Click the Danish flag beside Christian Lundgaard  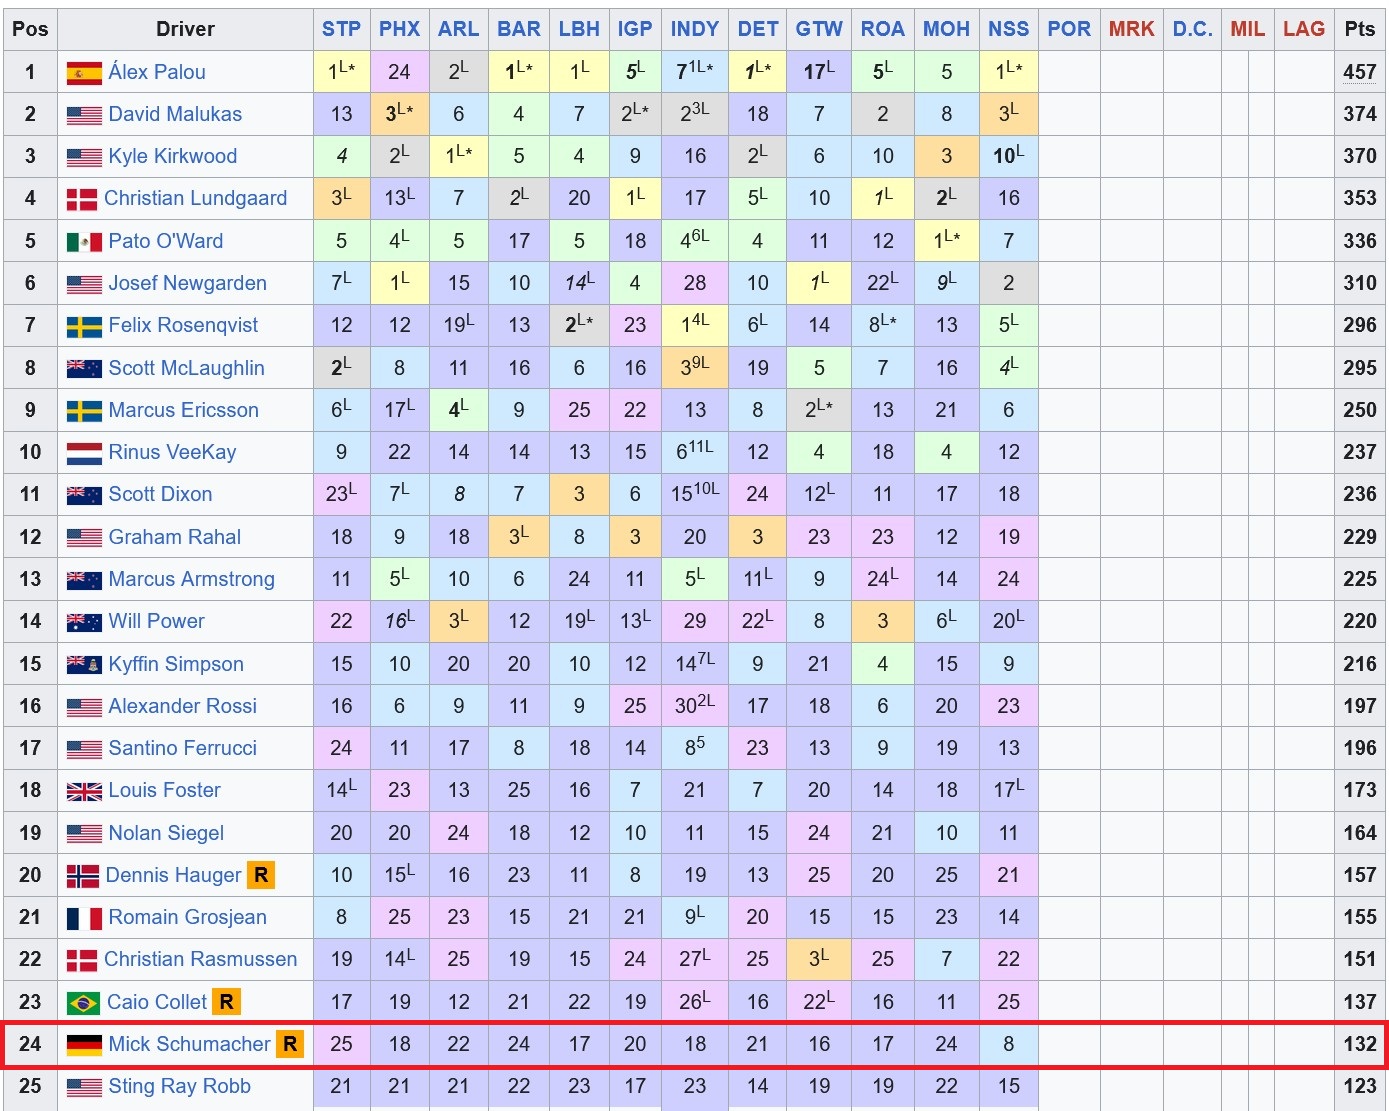[82, 199]
